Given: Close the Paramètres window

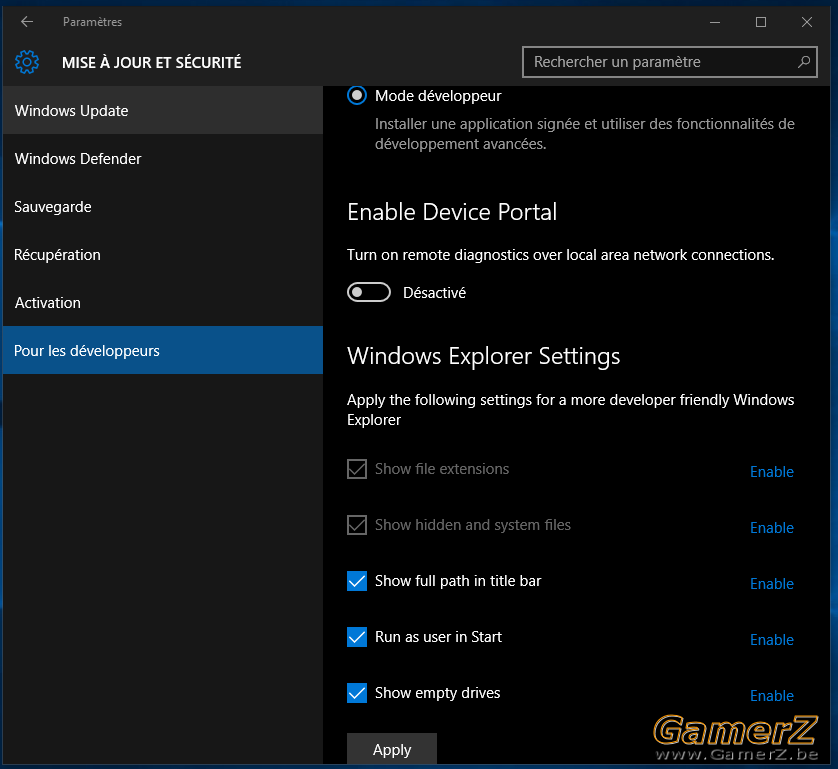Looking at the screenshot, I should (807, 22).
